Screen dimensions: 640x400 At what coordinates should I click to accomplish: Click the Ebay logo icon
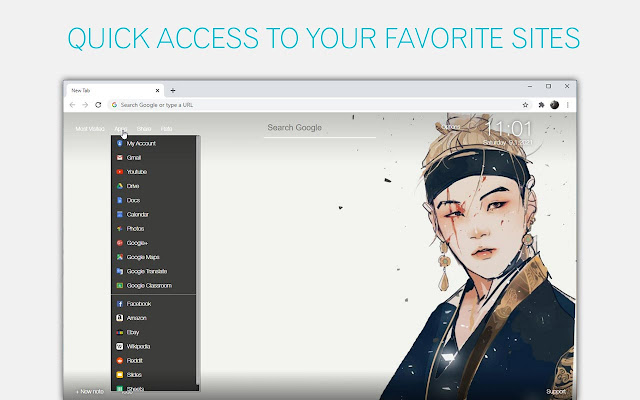point(120,332)
